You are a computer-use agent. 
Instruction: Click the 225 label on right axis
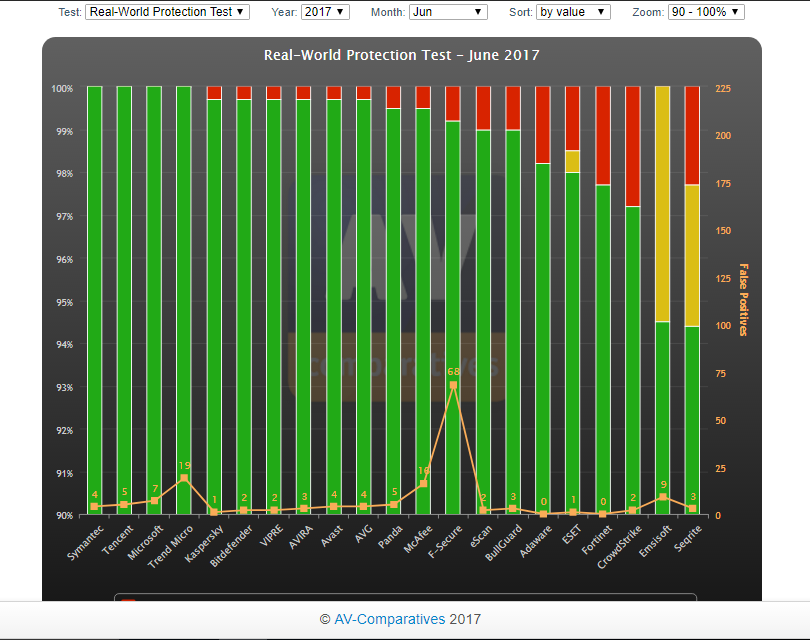tap(723, 89)
